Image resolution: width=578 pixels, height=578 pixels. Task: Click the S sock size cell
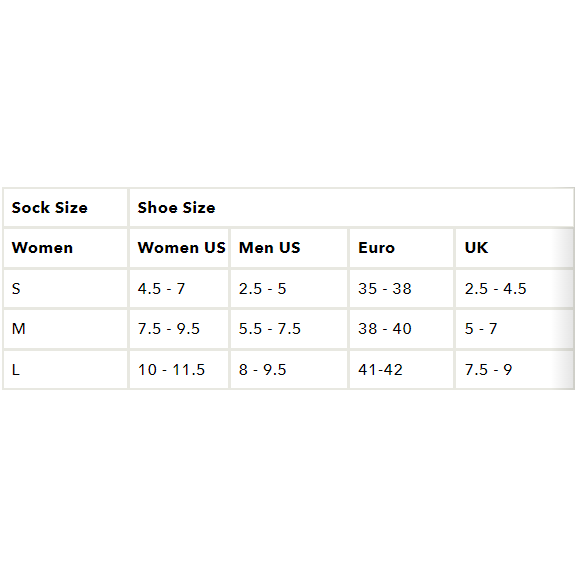(x=65, y=289)
